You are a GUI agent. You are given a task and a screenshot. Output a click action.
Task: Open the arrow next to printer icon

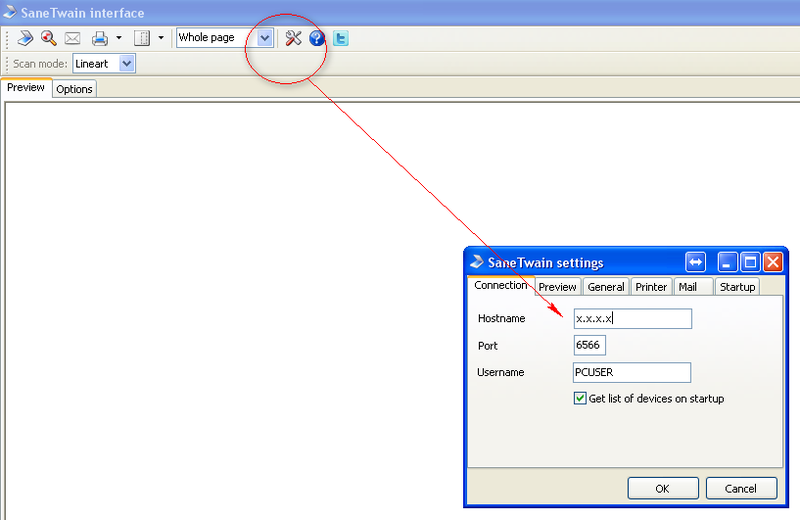[119, 38]
